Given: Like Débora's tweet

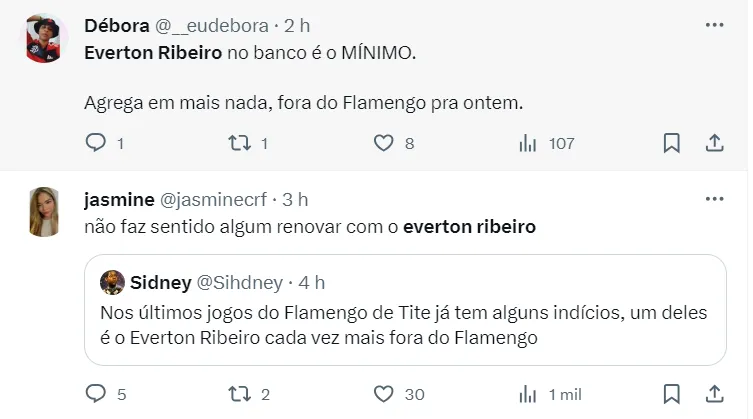Looking at the screenshot, I should 382,143.
